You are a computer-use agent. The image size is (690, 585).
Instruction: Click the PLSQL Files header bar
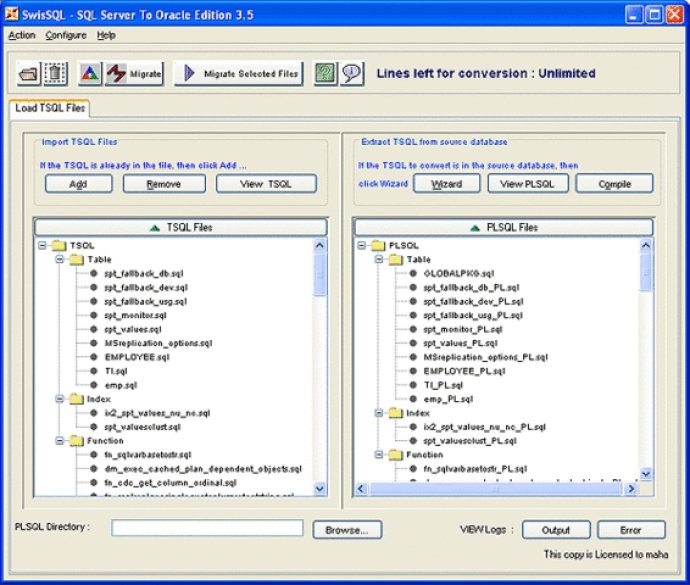pos(504,227)
